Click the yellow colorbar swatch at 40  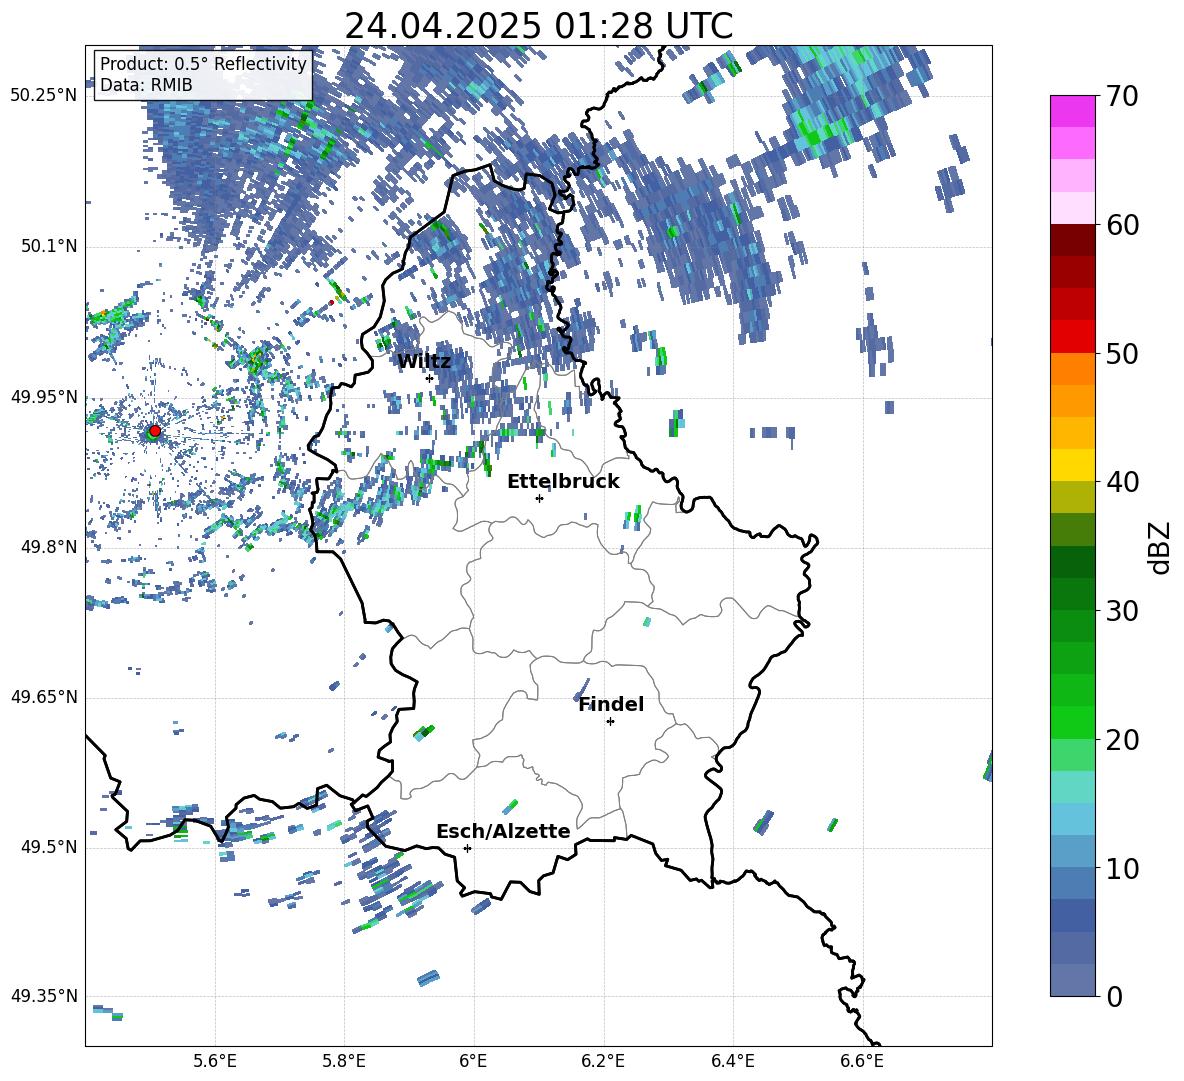(x=1073, y=465)
